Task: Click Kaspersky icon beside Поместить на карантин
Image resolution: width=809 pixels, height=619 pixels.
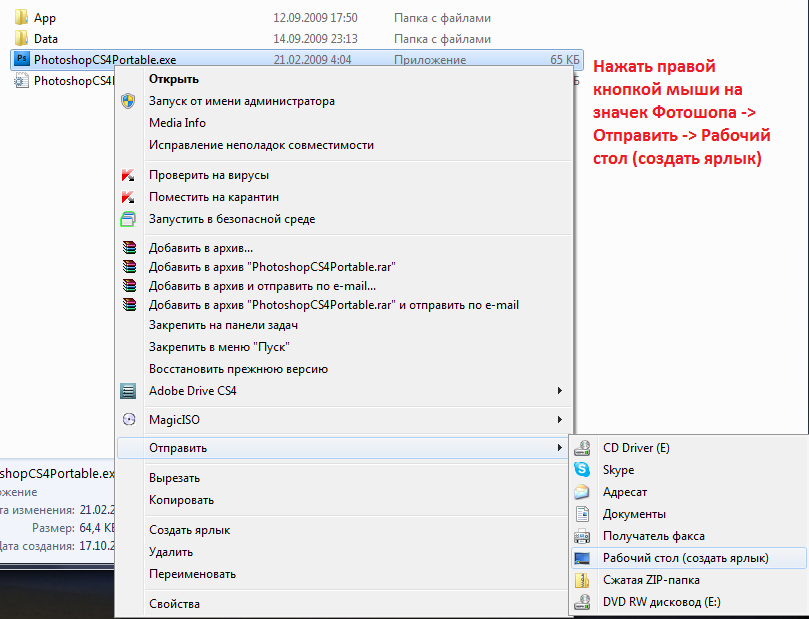Action: [128, 197]
